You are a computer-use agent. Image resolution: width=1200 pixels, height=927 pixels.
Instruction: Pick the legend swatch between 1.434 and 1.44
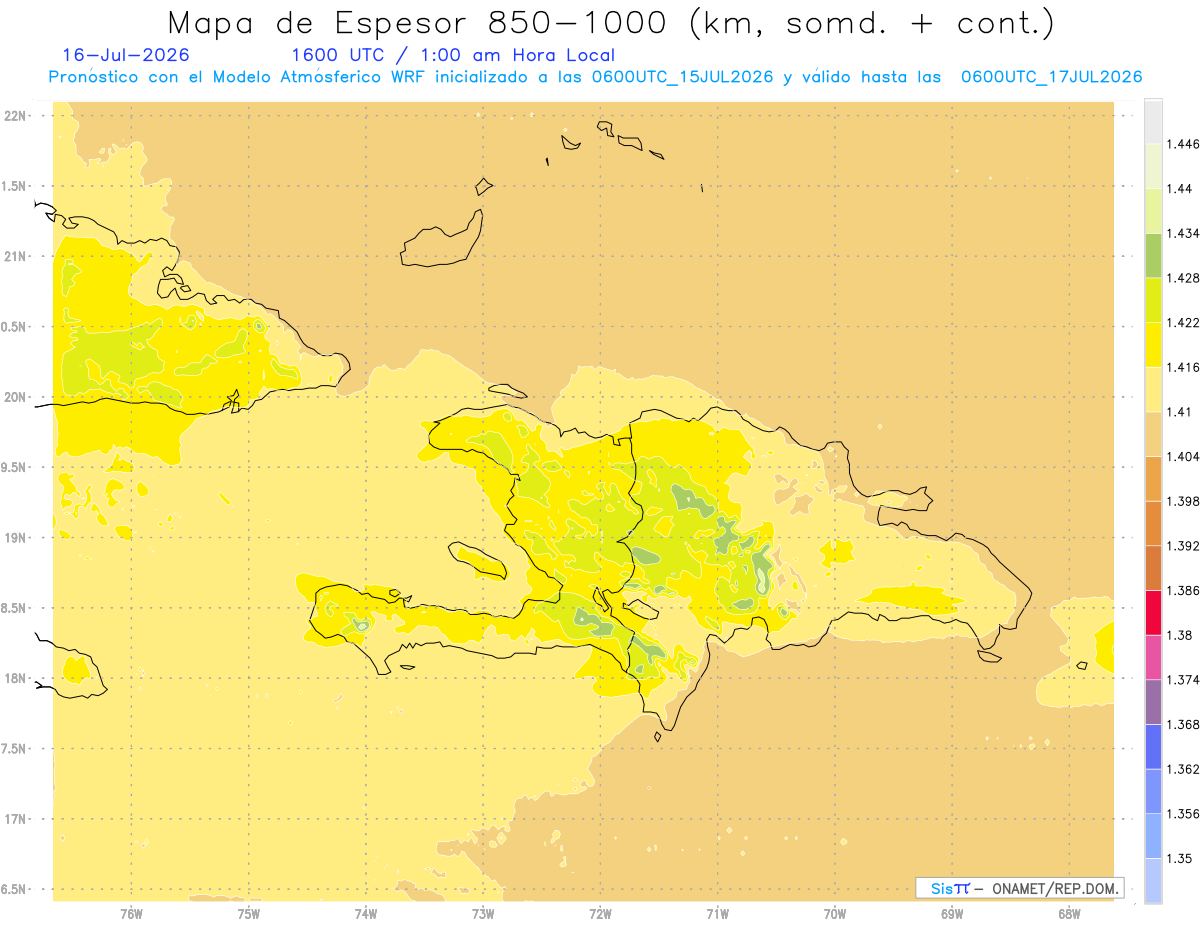coord(1153,211)
